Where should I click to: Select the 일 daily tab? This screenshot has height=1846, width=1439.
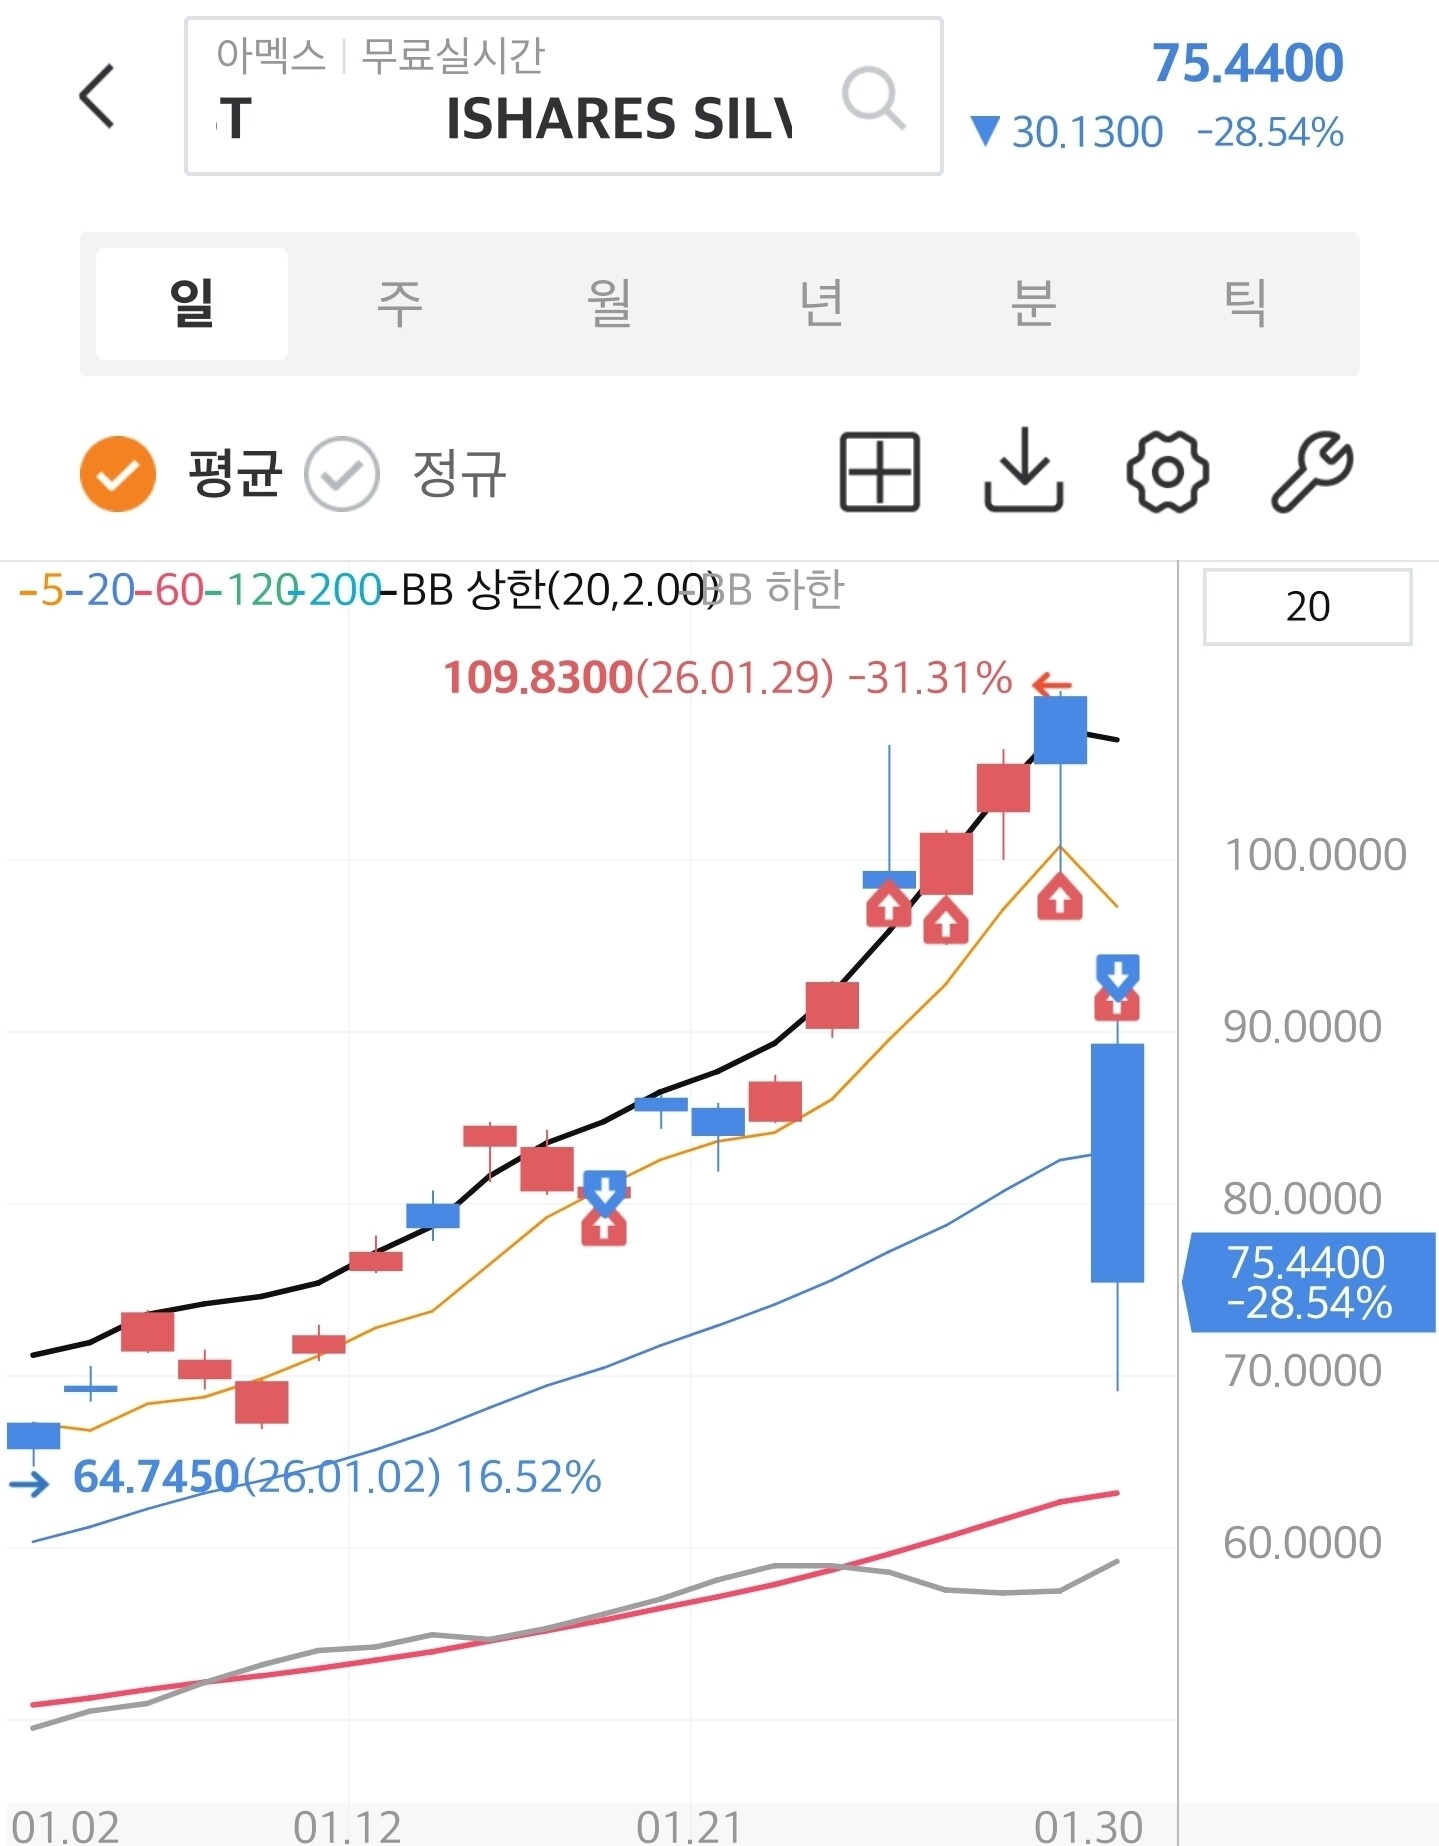(192, 304)
